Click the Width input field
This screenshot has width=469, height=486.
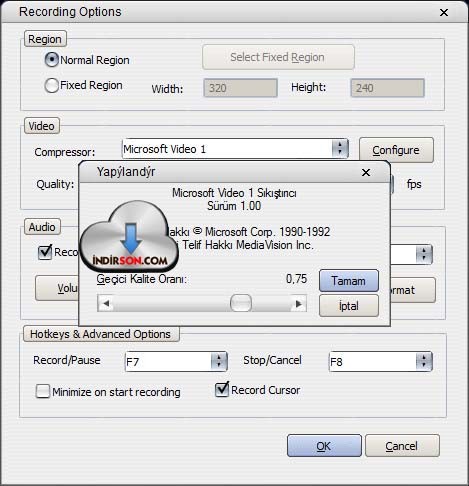coord(240,88)
